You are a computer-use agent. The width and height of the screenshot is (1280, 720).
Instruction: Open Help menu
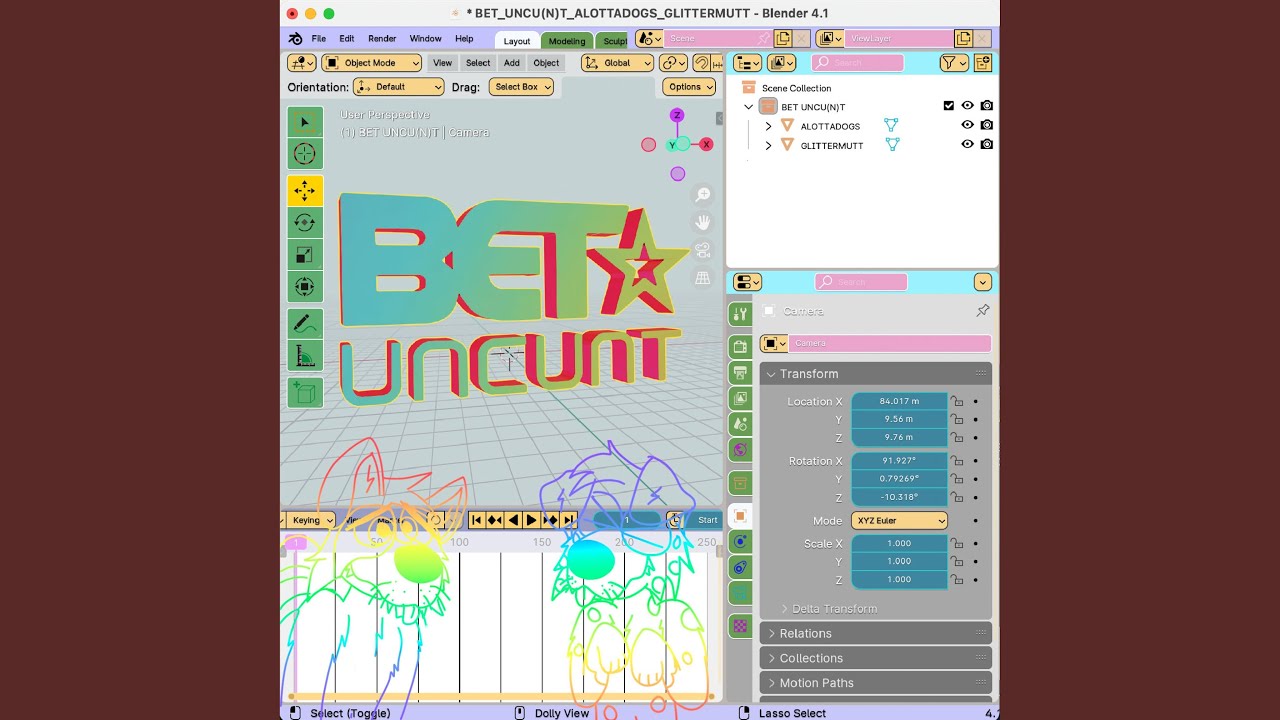(464, 39)
